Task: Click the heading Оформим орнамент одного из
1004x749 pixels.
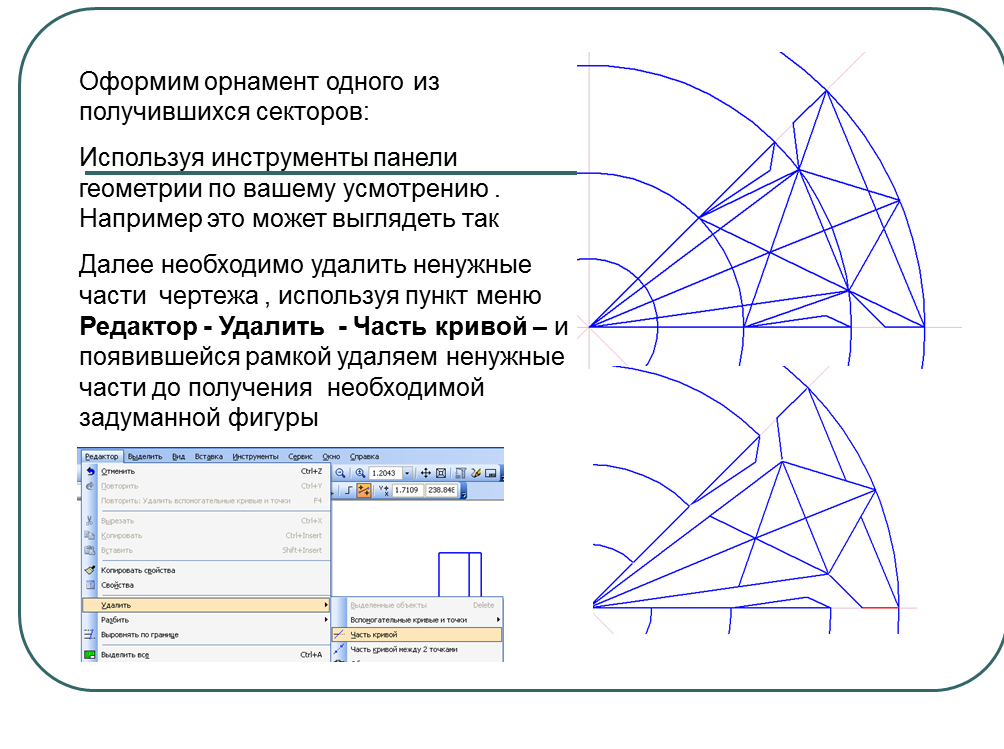Action: click(x=259, y=82)
